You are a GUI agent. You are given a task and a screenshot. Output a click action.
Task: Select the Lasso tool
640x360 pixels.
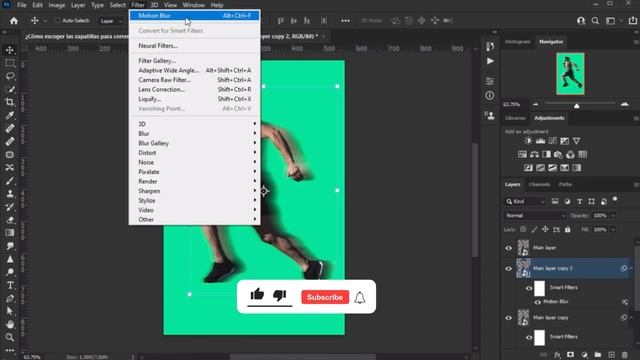[10, 76]
